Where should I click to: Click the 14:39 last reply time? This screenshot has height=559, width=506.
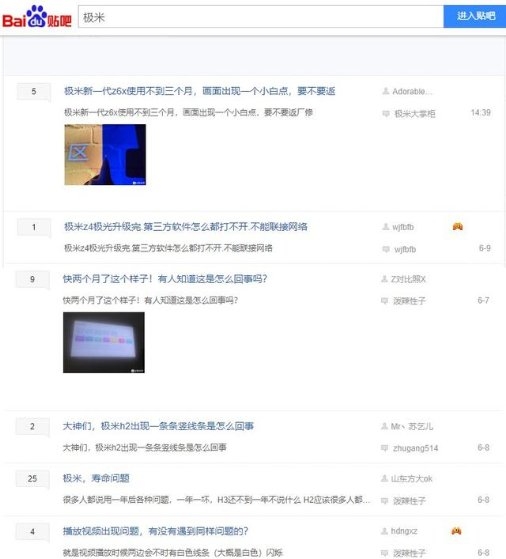point(481,113)
